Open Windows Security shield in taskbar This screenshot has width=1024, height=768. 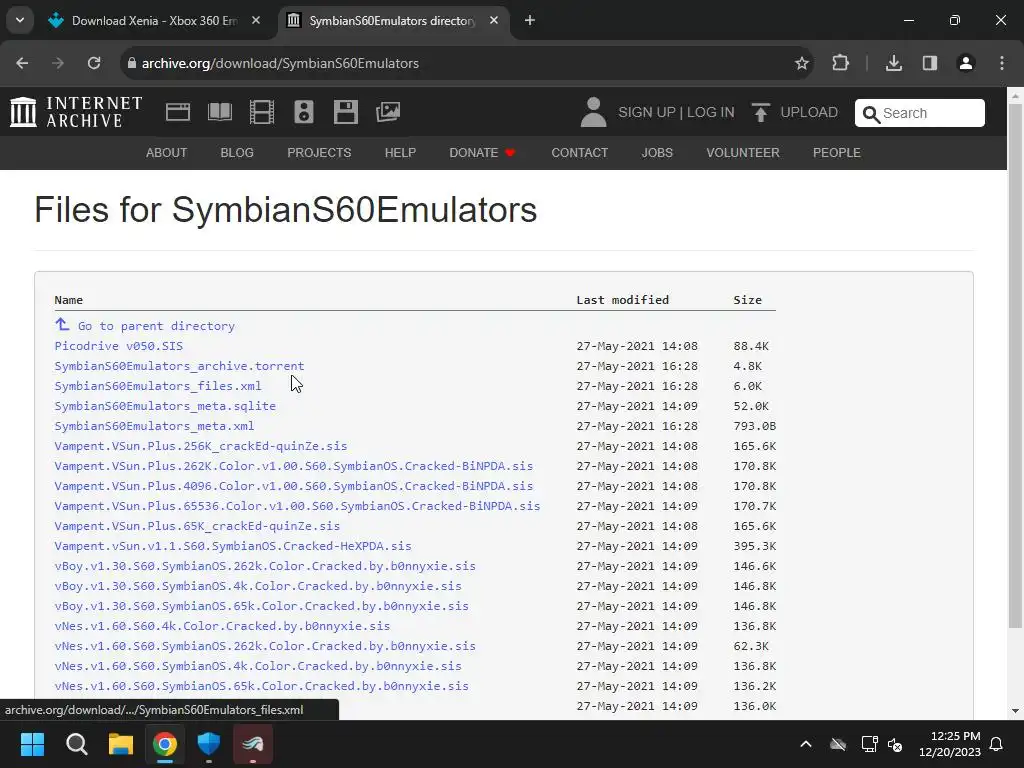click(209, 744)
